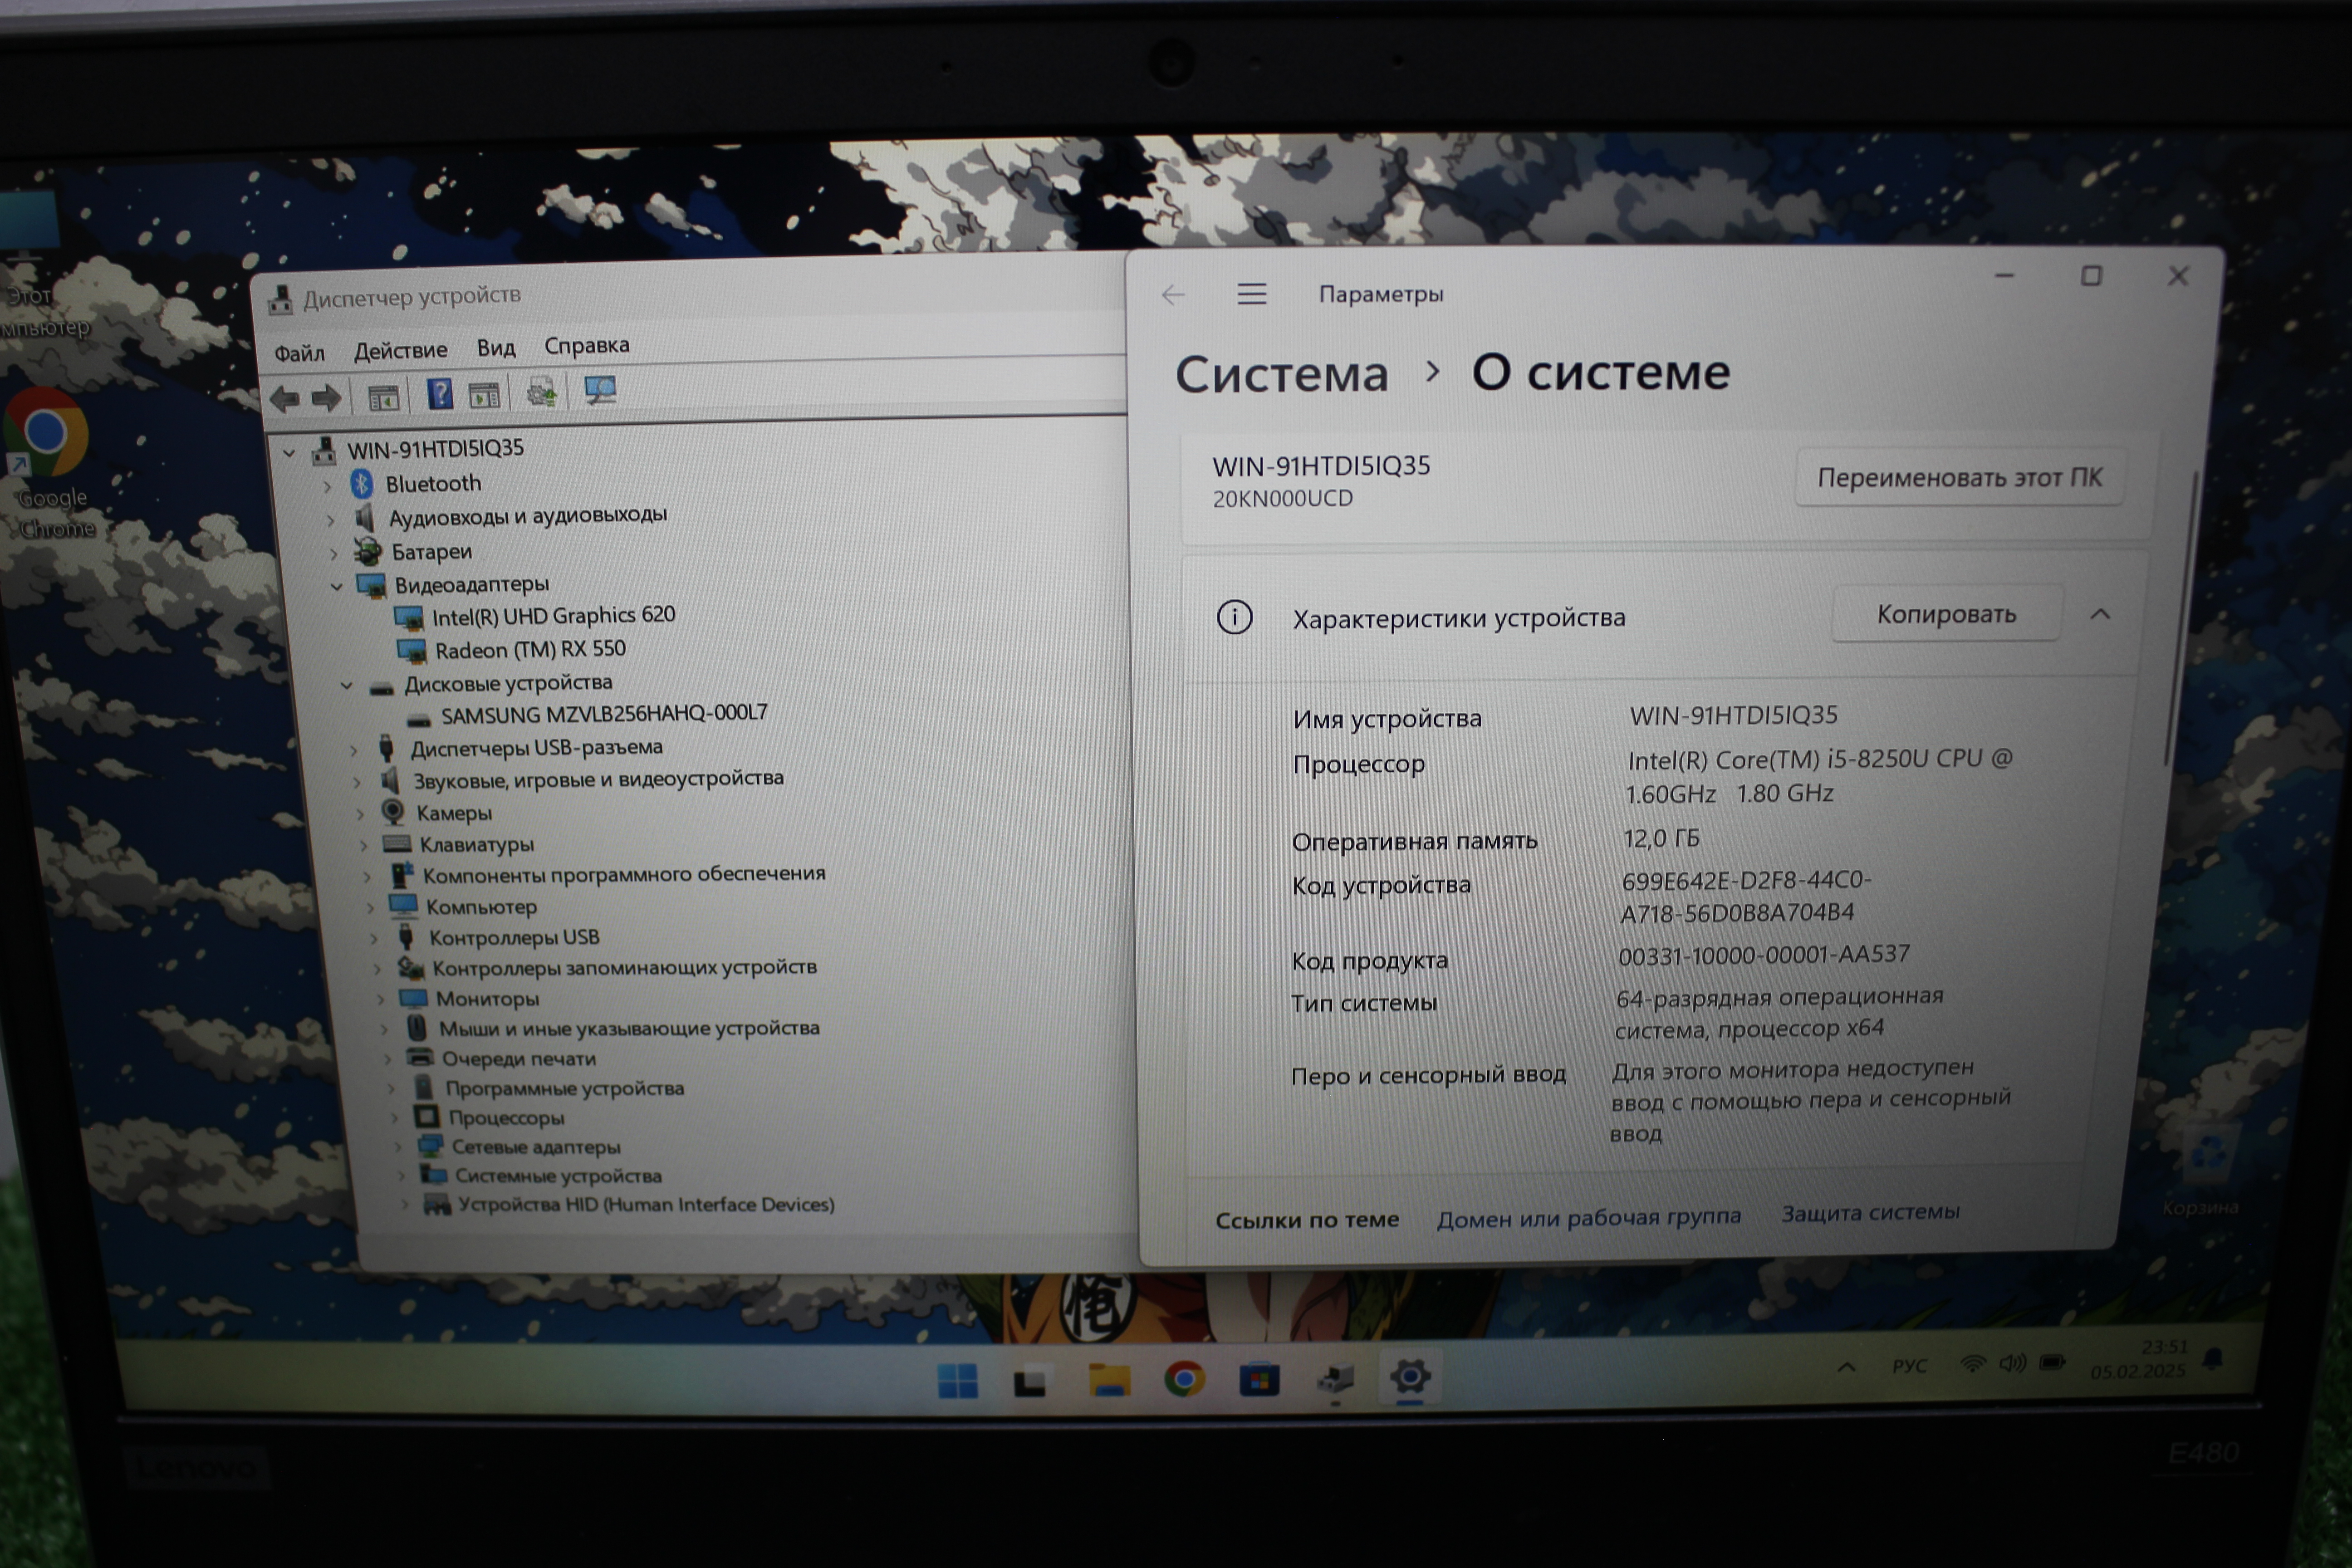
Task: Open Microsoft Store from the taskbar
Action: (x=1259, y=1381)
